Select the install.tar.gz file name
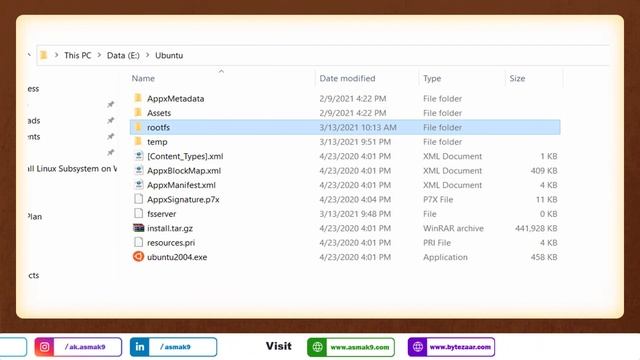This screenshot has width=640, height=360. (170, 228)
